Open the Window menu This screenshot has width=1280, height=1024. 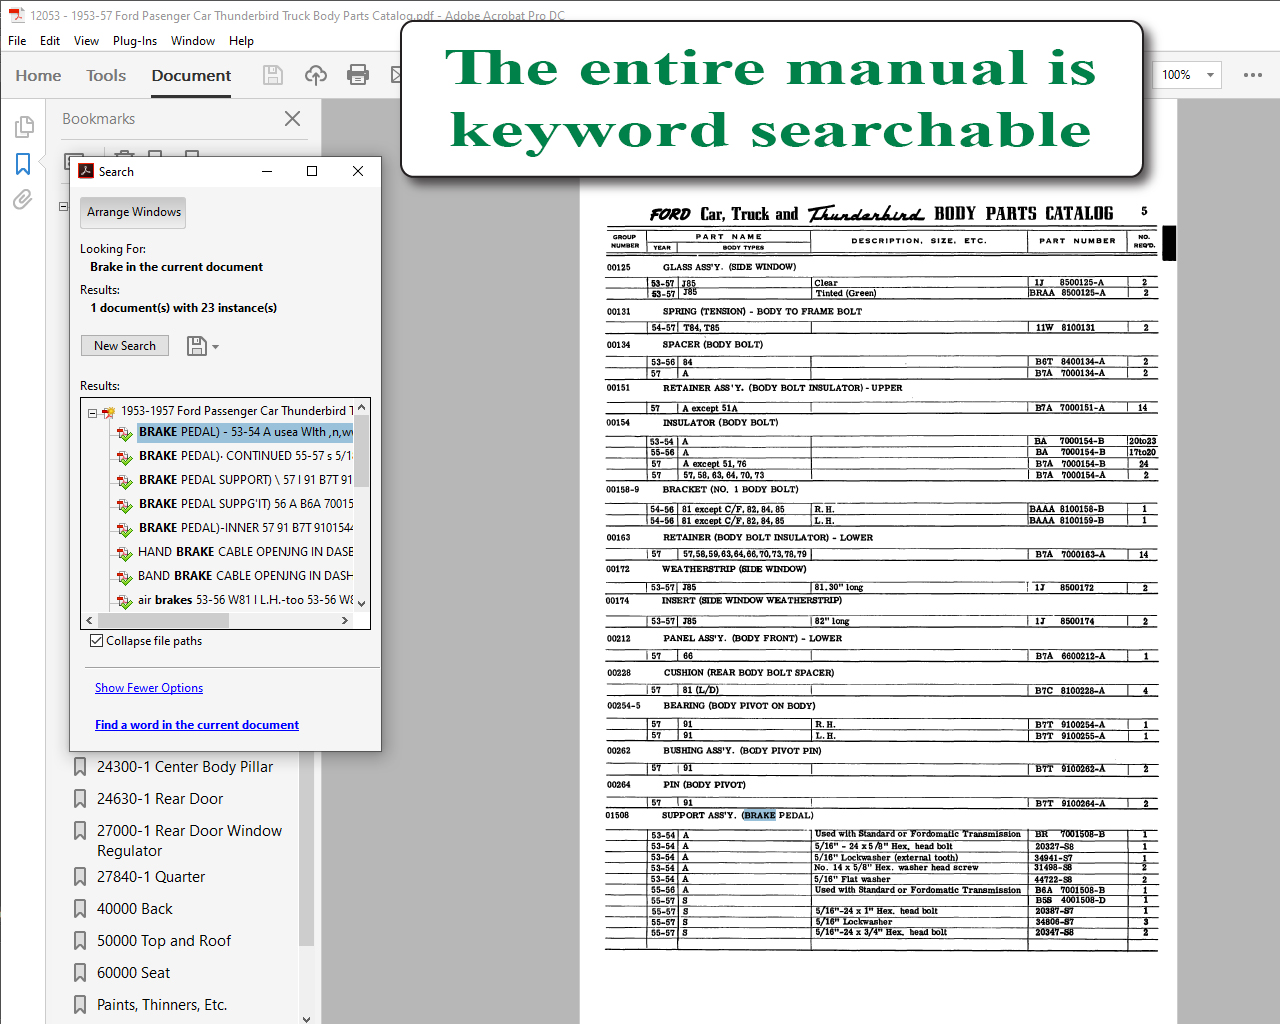193,41
